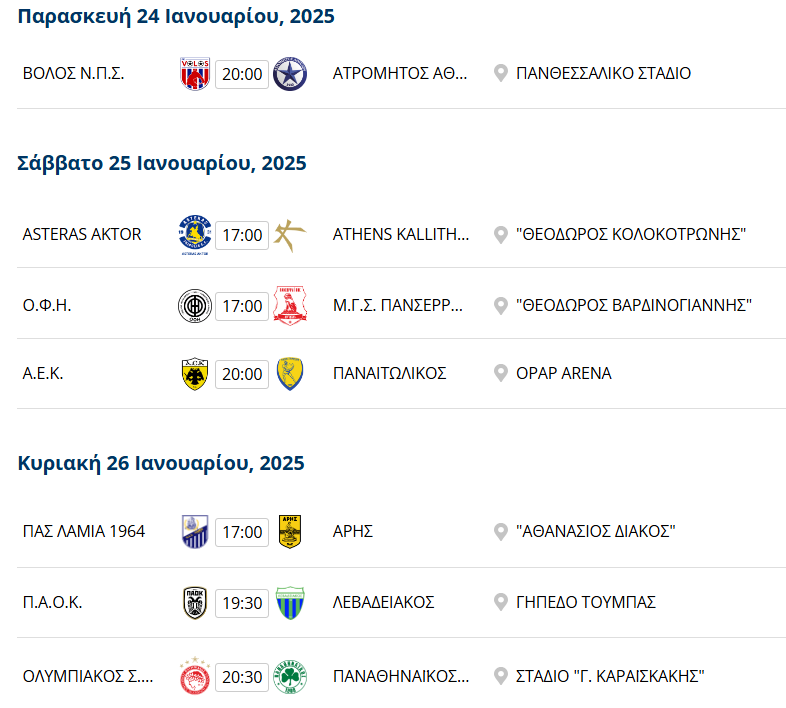Click the Panathinaikos green shamrock crest
The image size is (786, 708).
[x=290, y=677]
